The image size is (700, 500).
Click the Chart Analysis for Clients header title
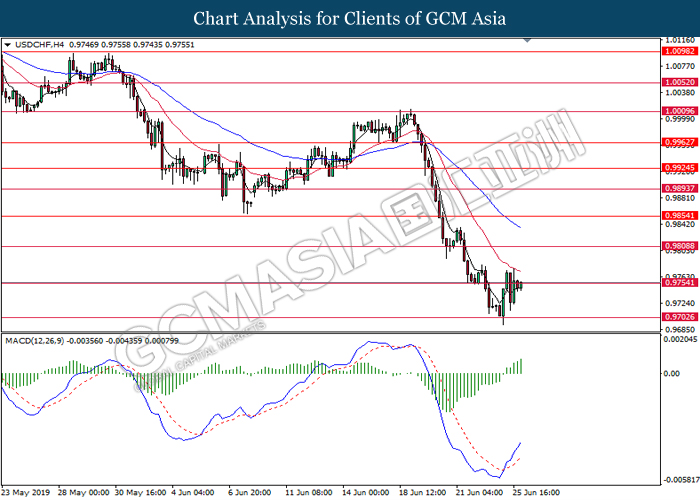pyautogui.click(x=350, y=18)
